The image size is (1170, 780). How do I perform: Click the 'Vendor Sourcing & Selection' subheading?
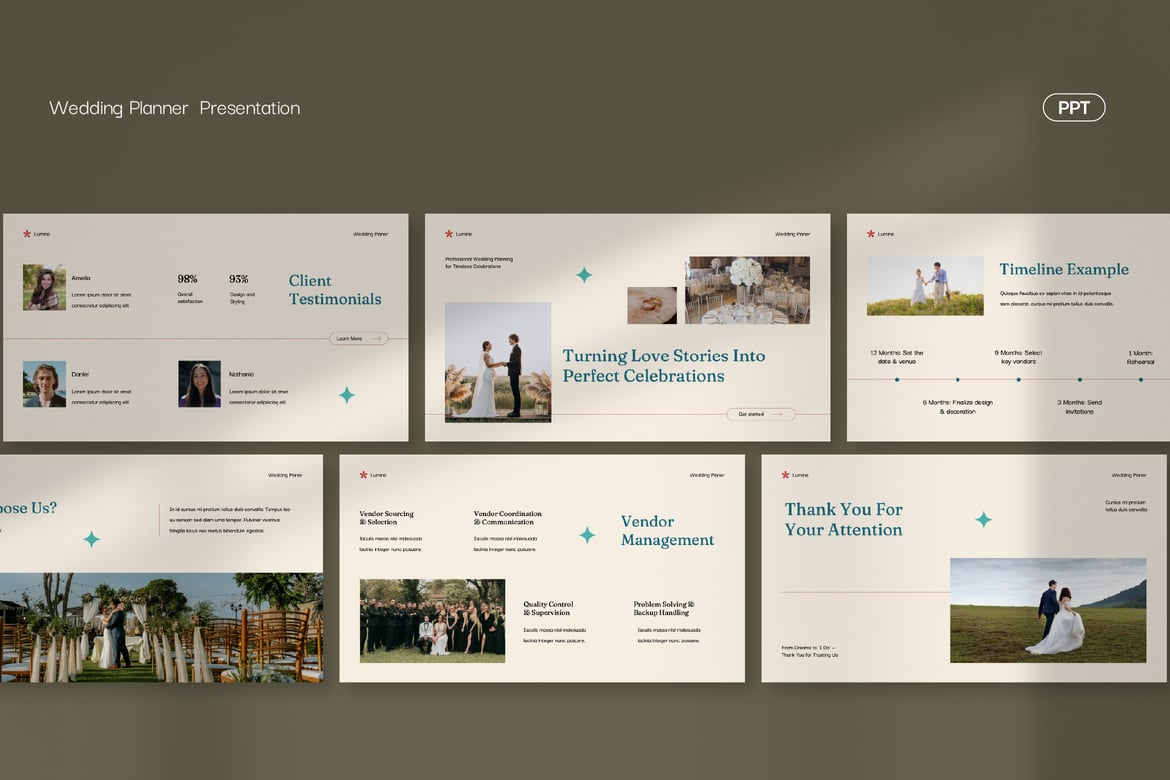pyautogui.click(x=387, y=518)
